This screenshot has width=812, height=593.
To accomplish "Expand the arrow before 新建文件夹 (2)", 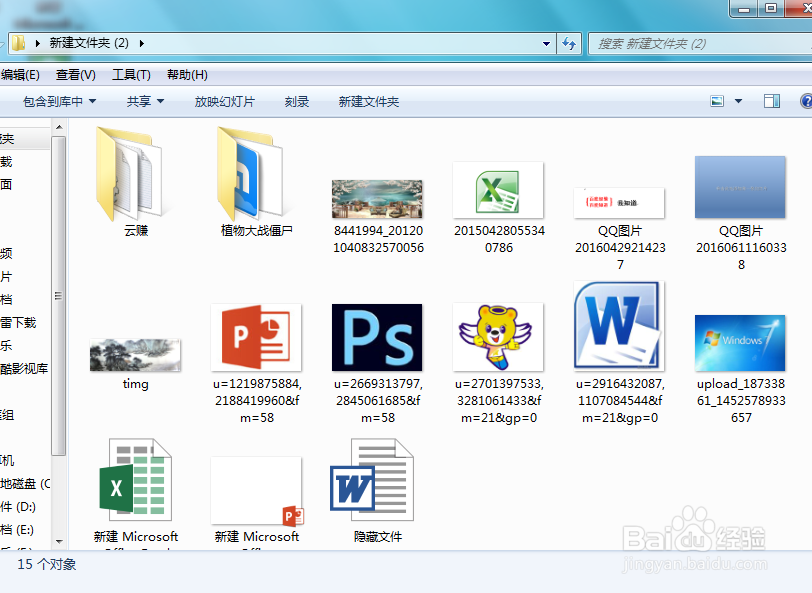I will (x=38, y=44).
